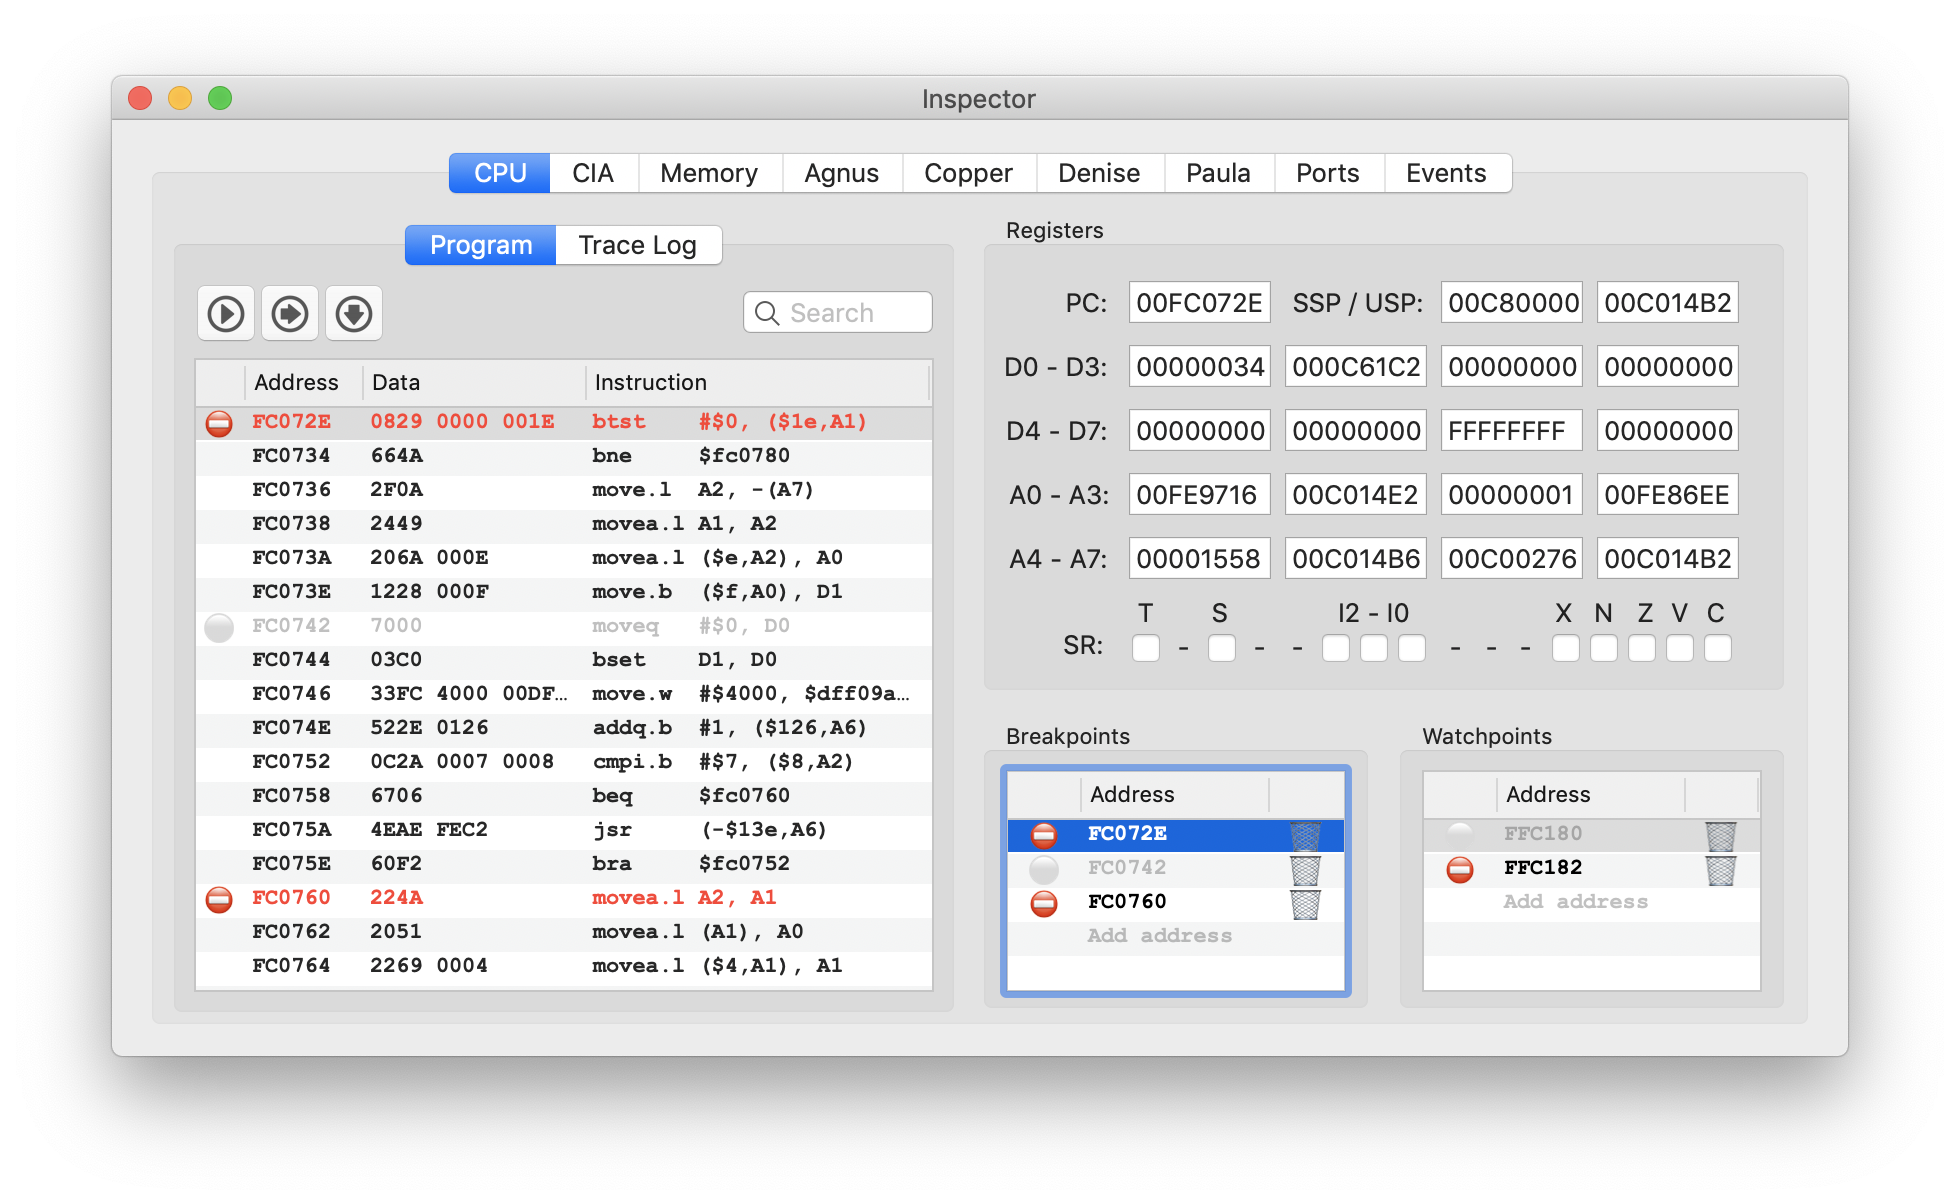Image resolution: width=1960 pixels, height=1204 pixels.
Task: Delete watchpoint FFC182 with trash icon
Action: [1720, 869]
